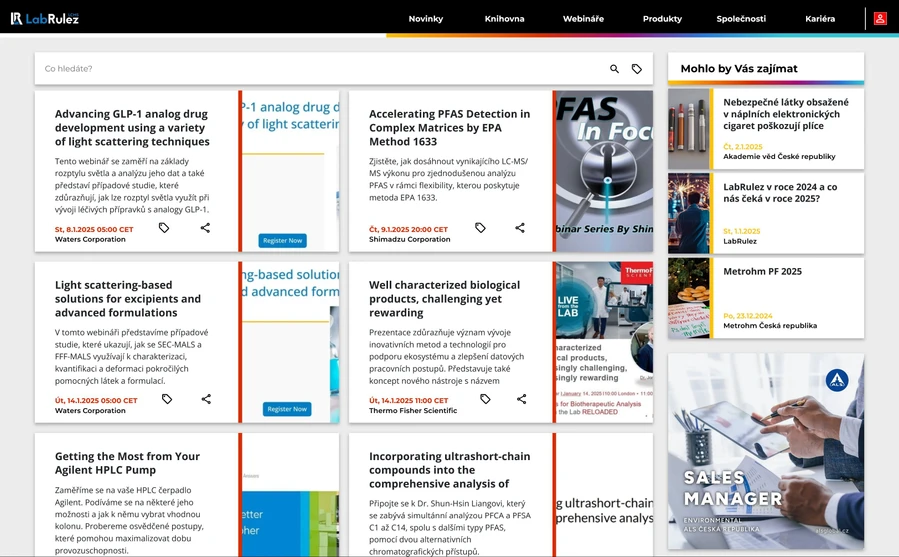Screen dimensions: 899x557
Task: Click Register Now on Light scattering image
Action: (287, 409)
